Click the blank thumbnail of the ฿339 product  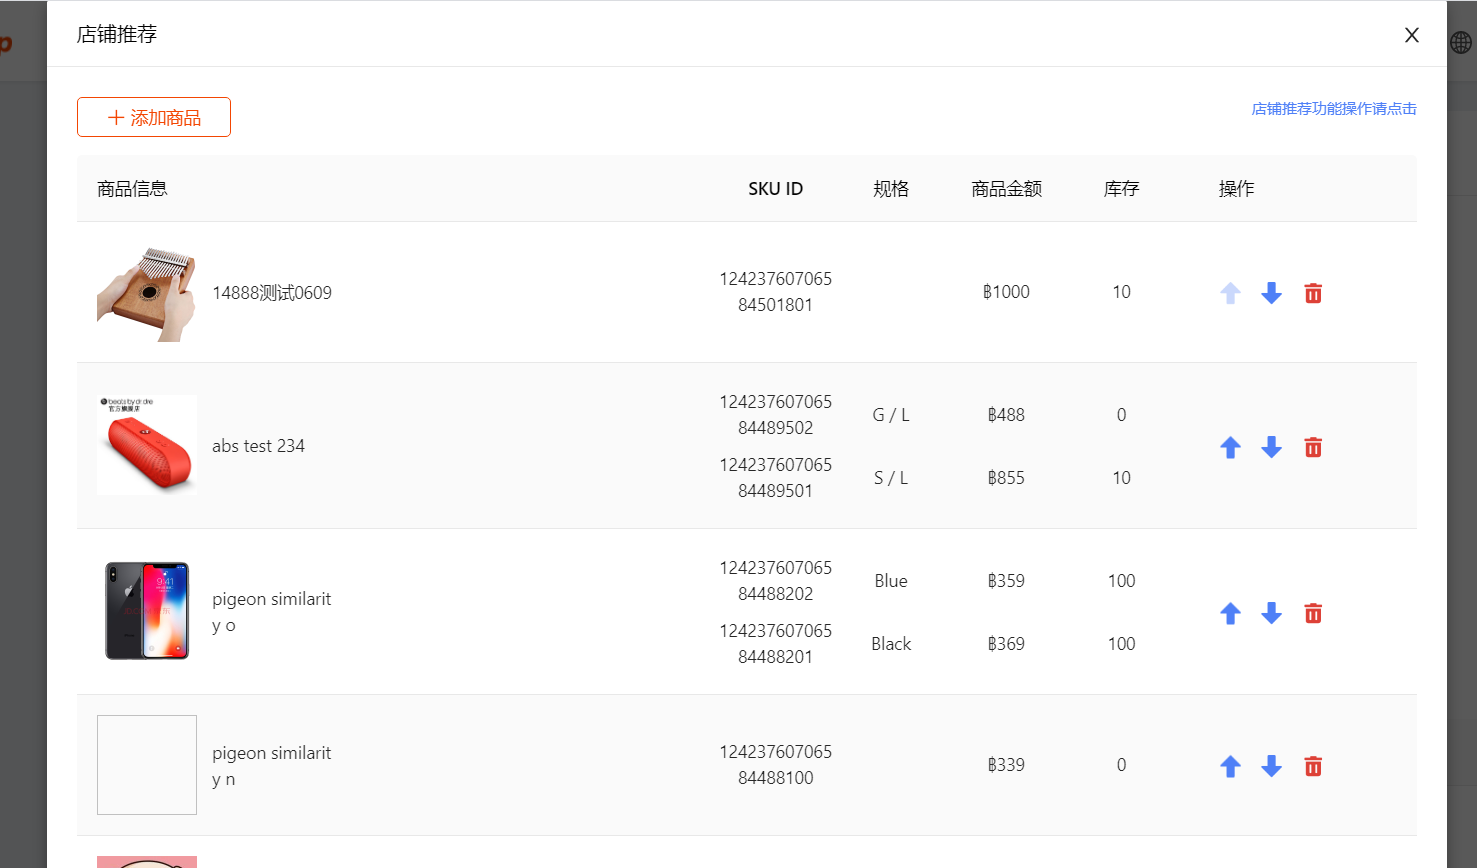[147, 765]
